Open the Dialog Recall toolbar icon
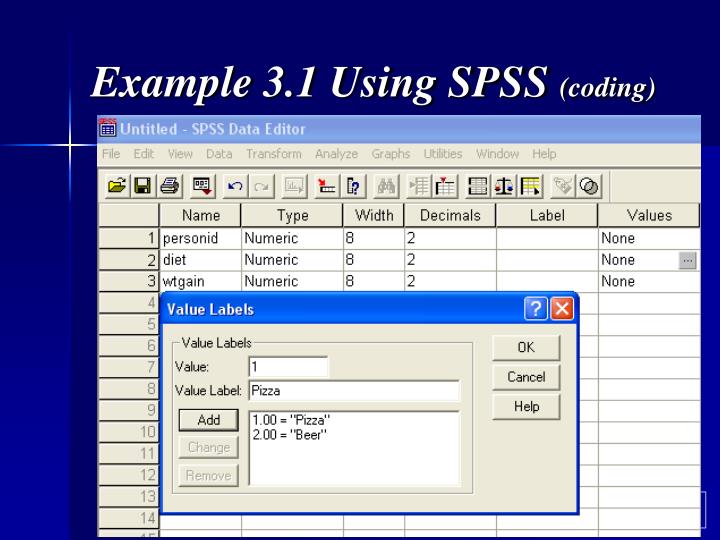The width and height of the screenshot is (720, 540). click(x=202, y=186)
